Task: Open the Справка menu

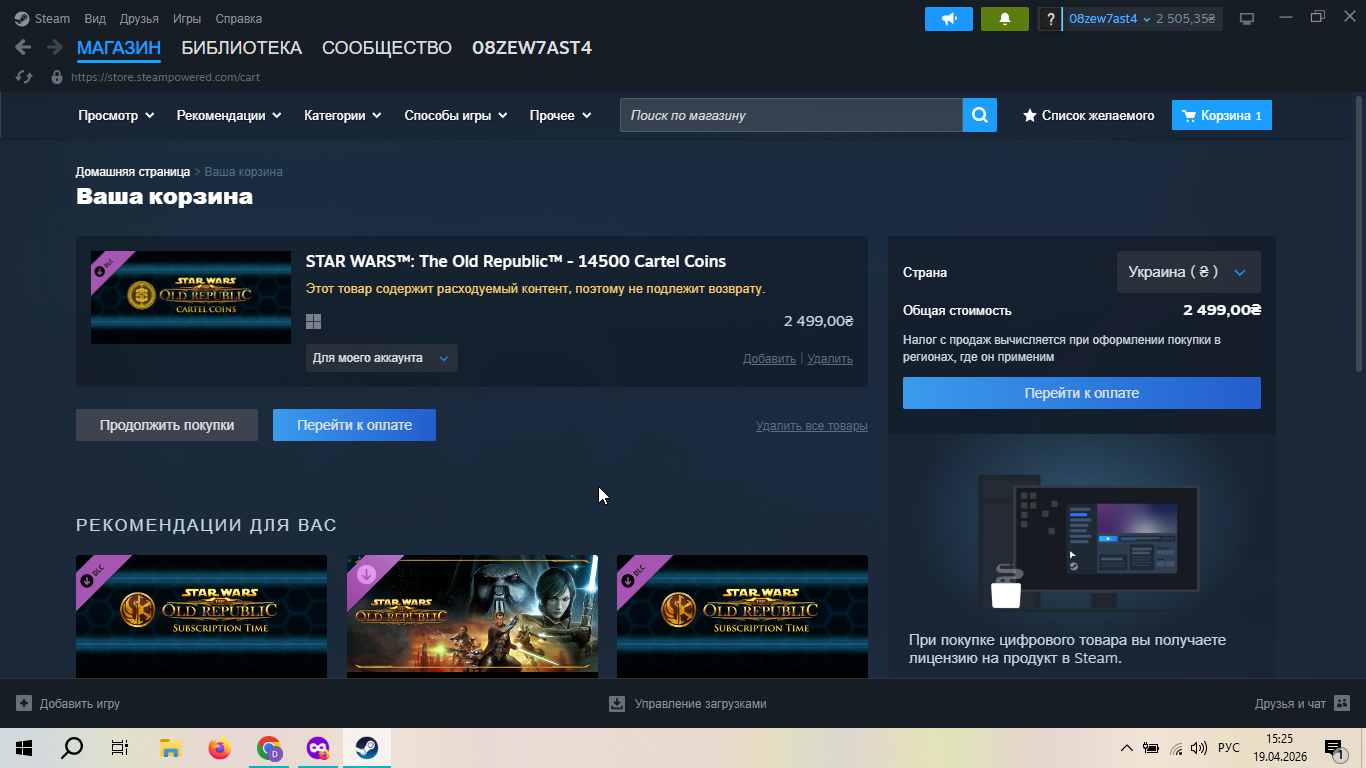Action: point(239,19)
